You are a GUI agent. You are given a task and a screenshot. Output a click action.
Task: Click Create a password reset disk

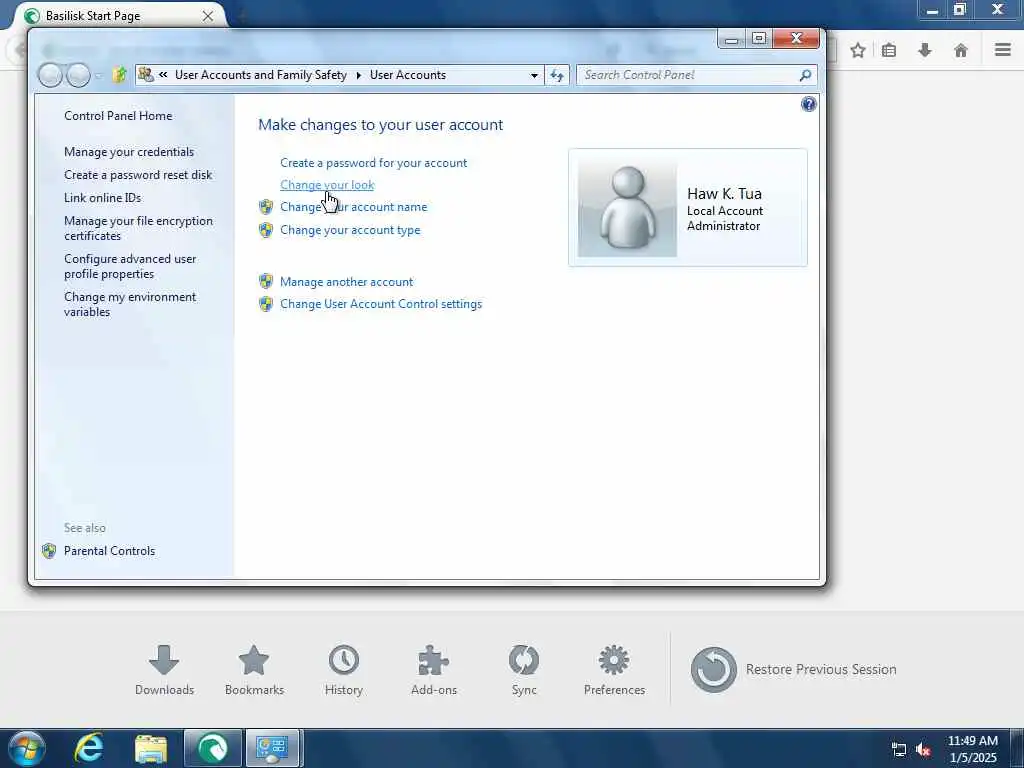[x=138, y=174]
